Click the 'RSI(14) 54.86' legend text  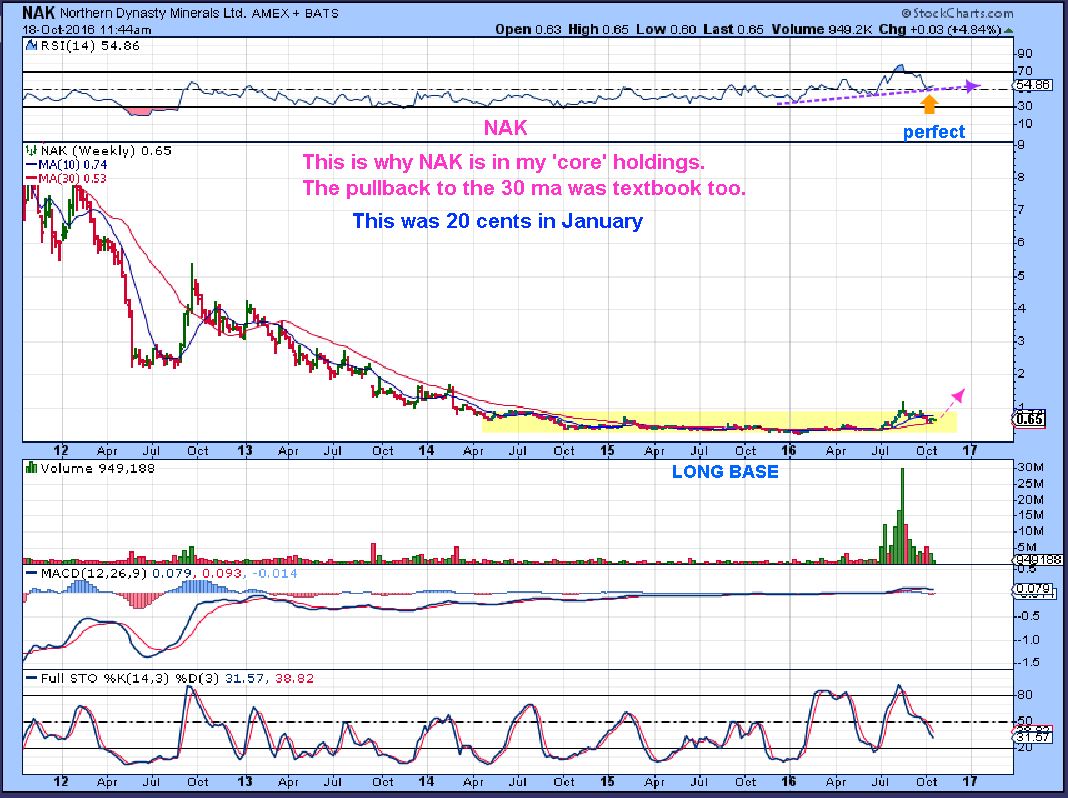90,46
